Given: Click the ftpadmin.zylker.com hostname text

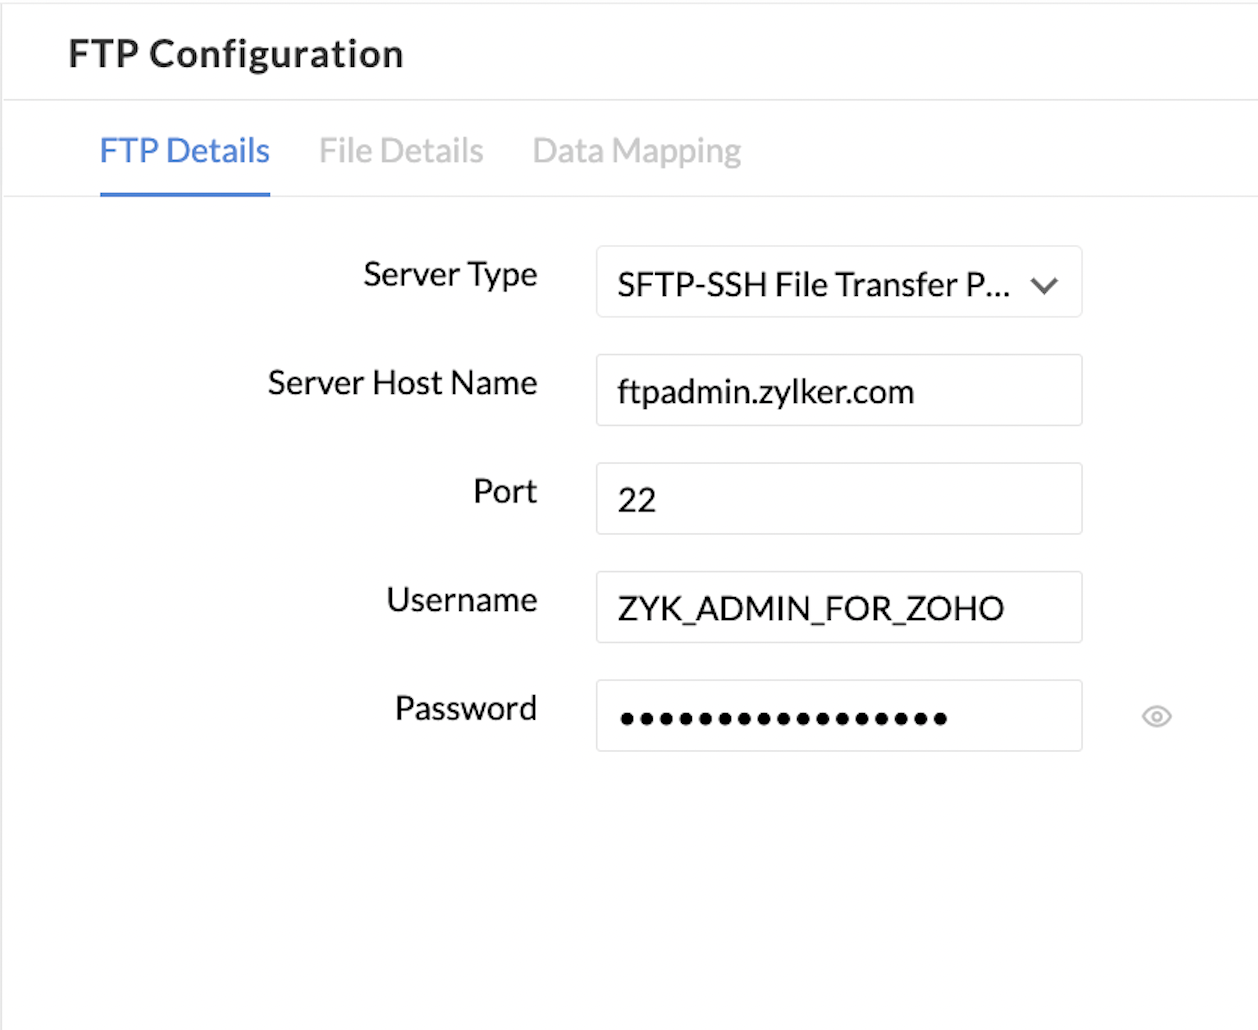Looking at the screenshot, I should pos(766,392).
